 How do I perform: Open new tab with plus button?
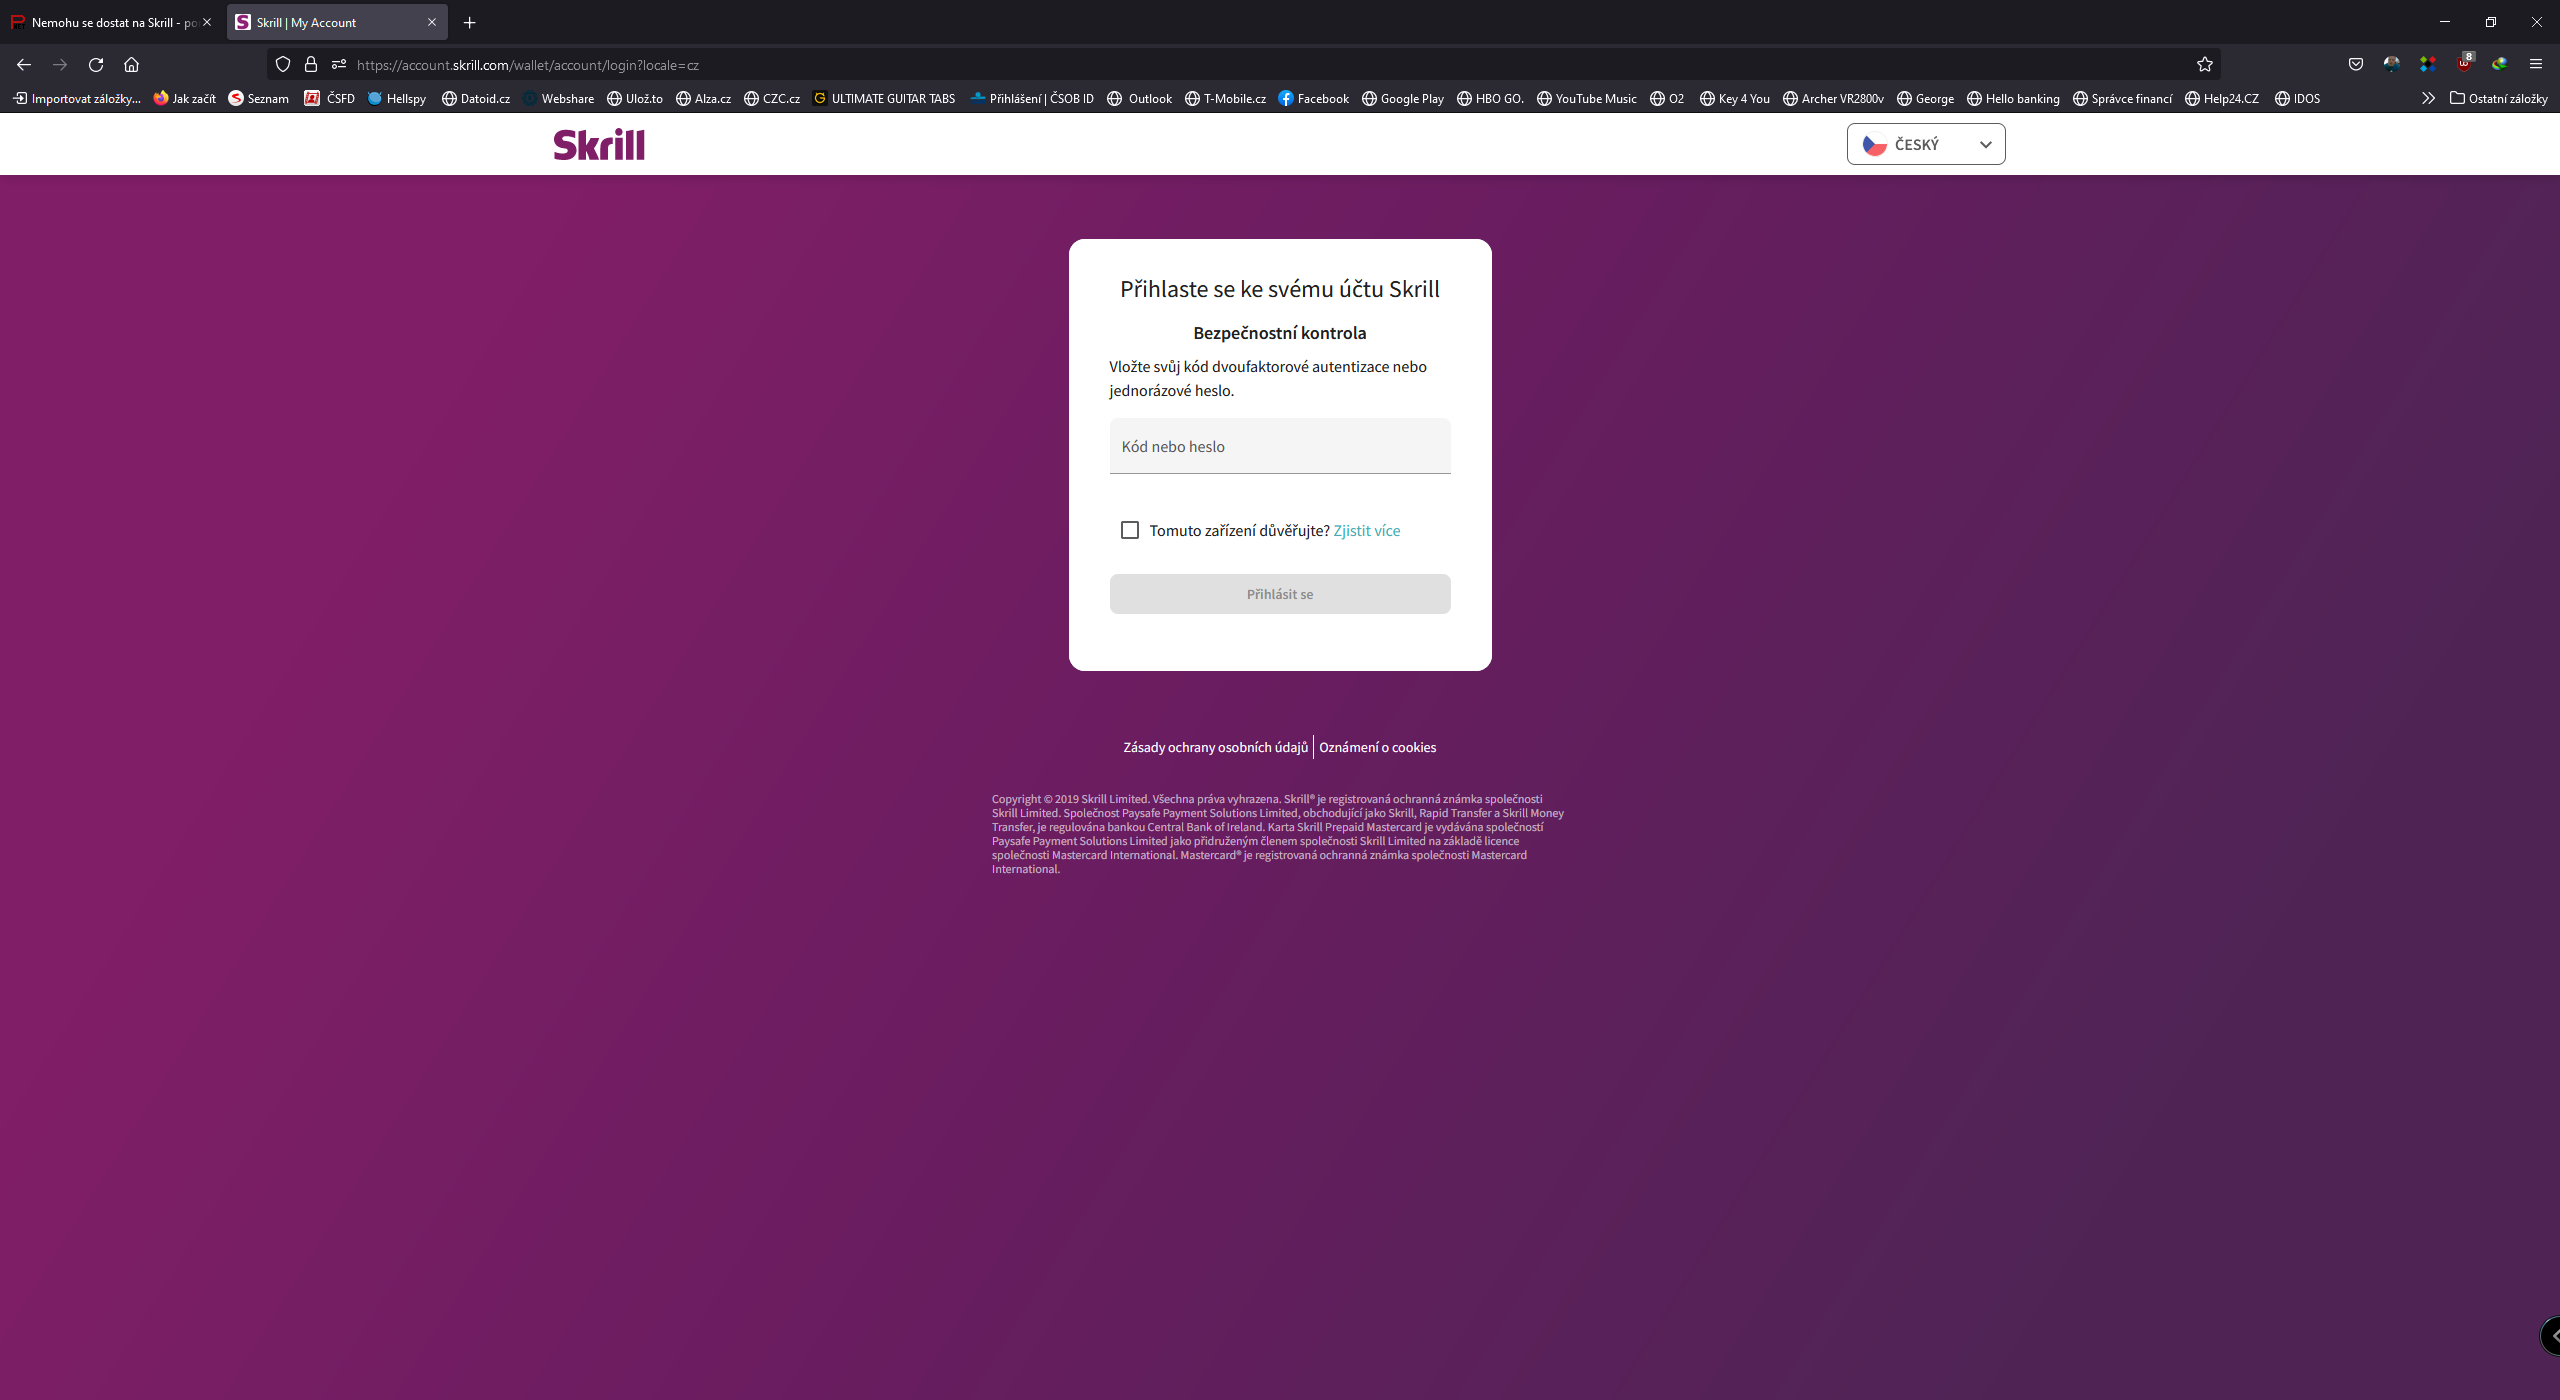click(x=469, y=22)
